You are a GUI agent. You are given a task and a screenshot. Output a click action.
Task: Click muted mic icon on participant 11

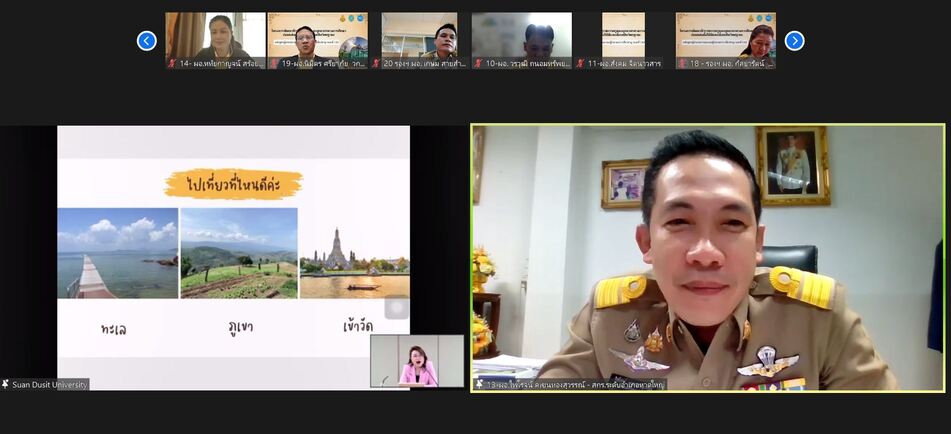(580, 63)
